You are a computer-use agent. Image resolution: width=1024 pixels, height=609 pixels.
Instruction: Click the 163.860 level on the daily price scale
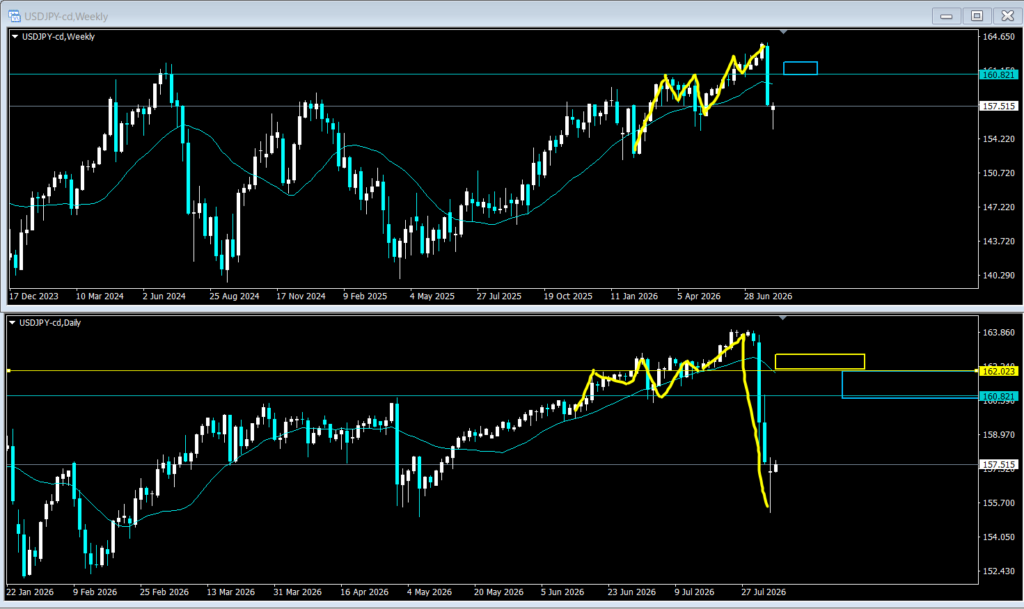(999, 332)
